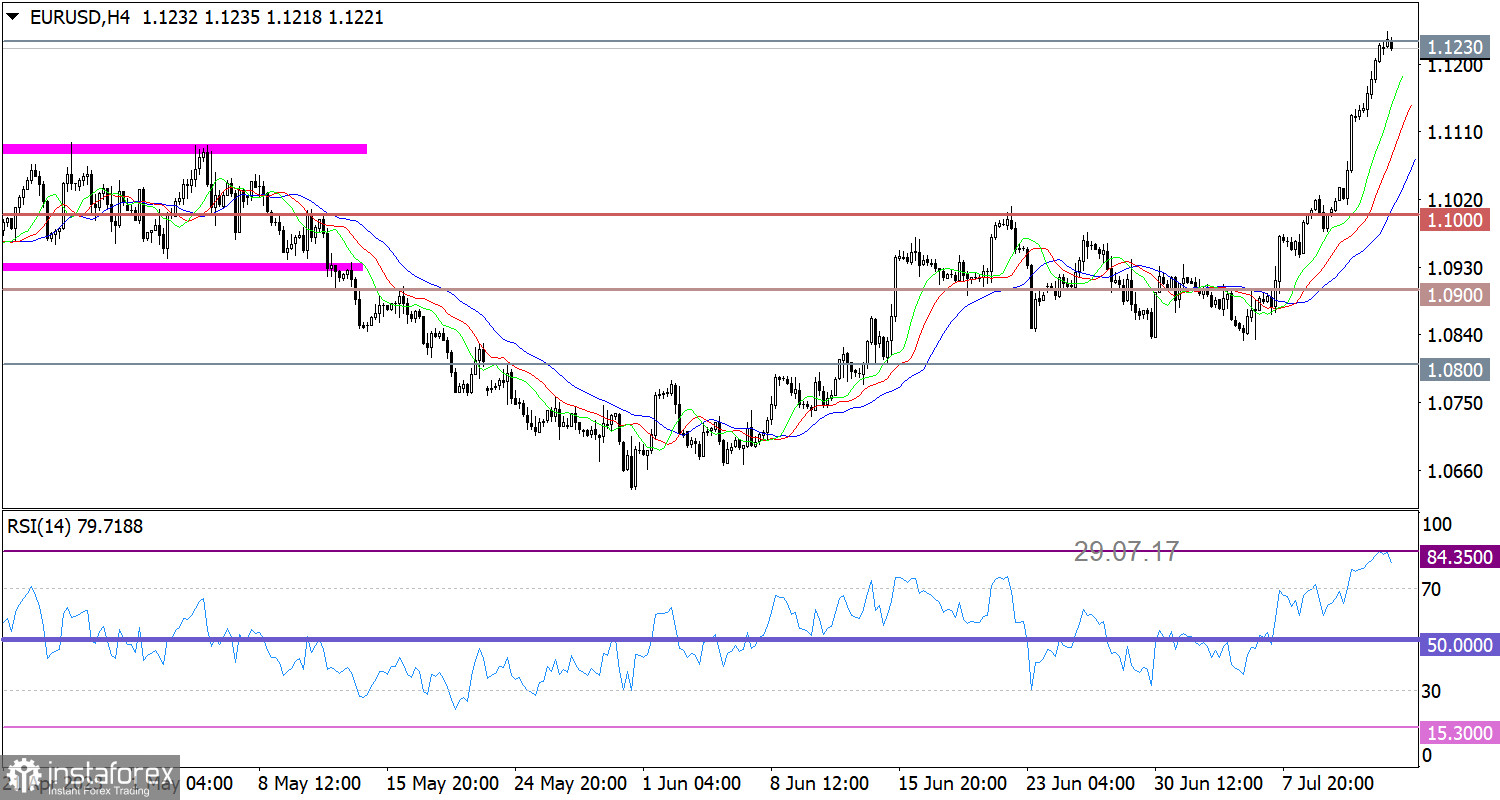Click the 1.1020 price axis value
The height and width of the screenshot is (800, 1500).
pos(1454,200)
